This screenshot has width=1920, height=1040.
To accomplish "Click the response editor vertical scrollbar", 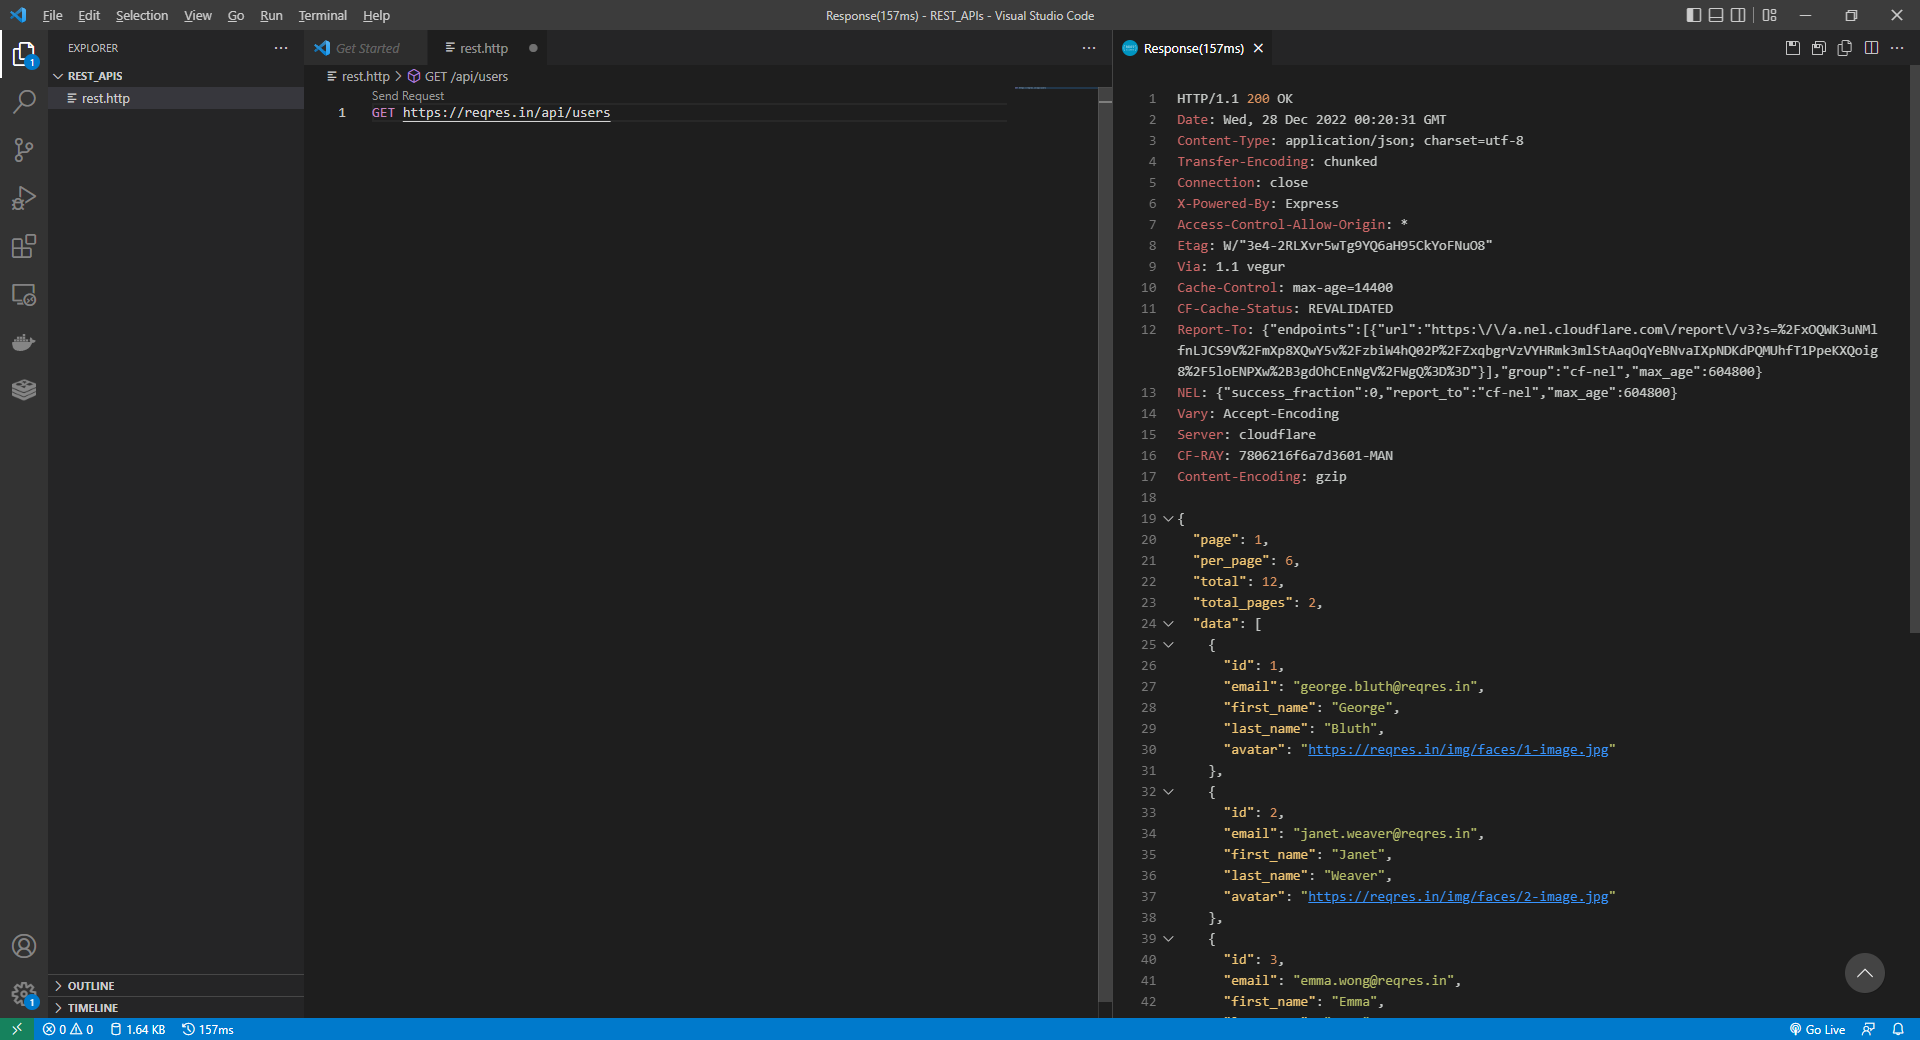I will [1914, 350].
